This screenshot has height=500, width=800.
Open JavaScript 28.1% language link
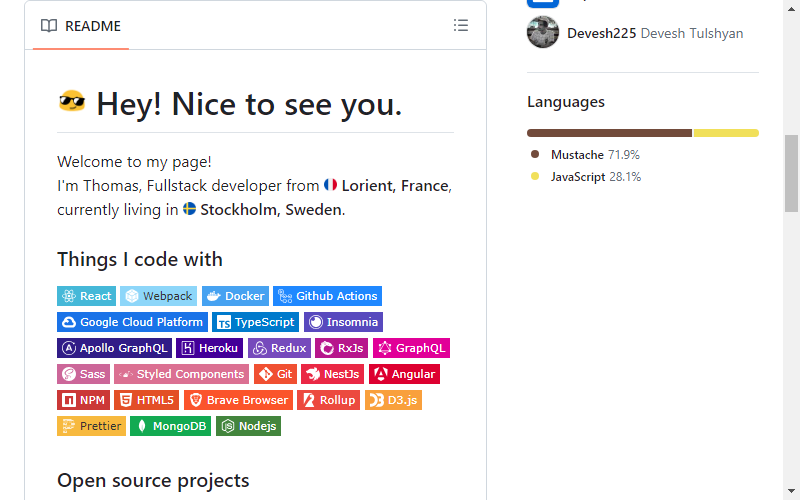point(586,177)
